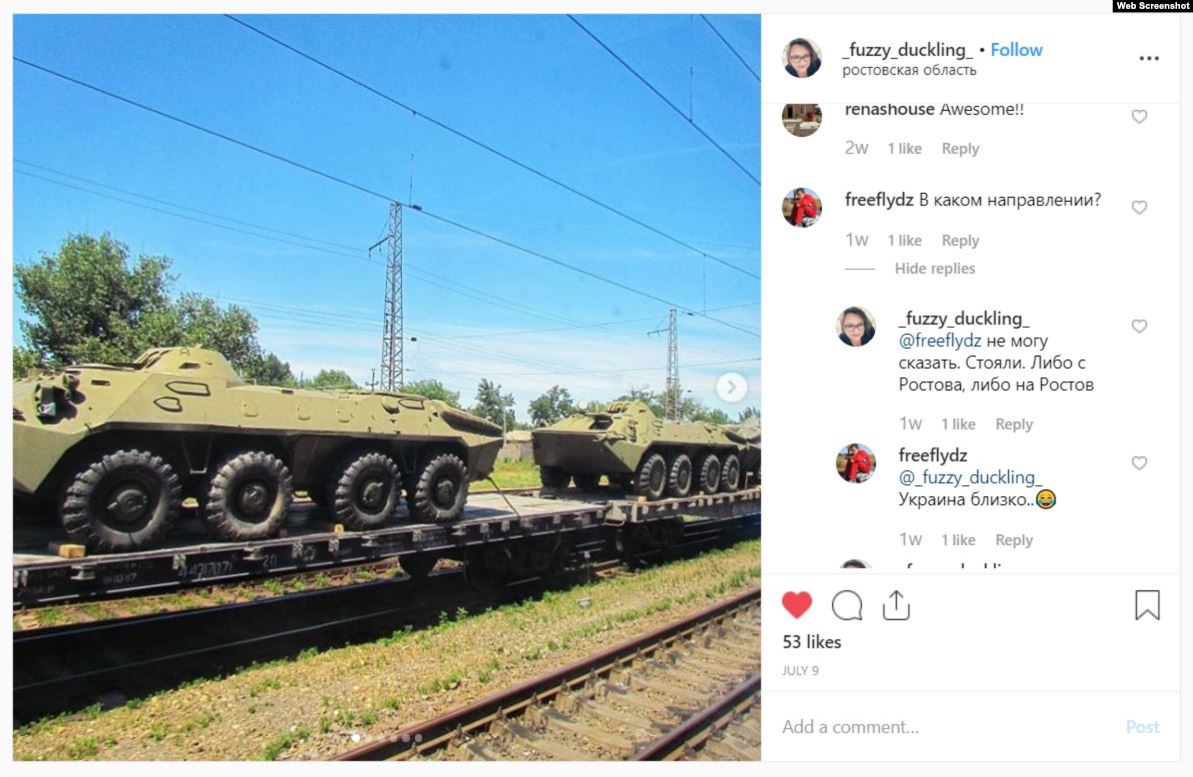Like freeflydz's "Украина близко" reply
This screenshot has height=777, width=1193.
pos(1139,463)
